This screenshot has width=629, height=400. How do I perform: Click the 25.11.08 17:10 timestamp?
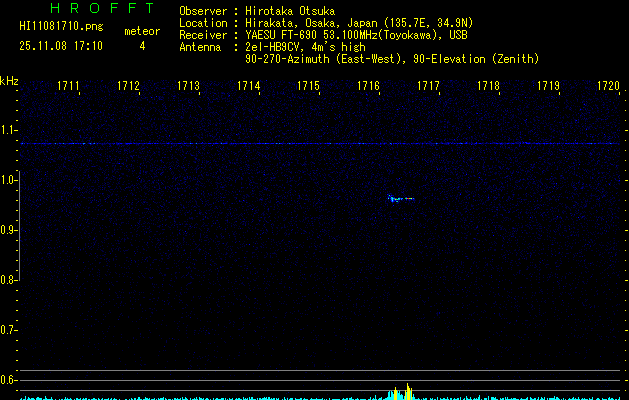coord(60,46)
